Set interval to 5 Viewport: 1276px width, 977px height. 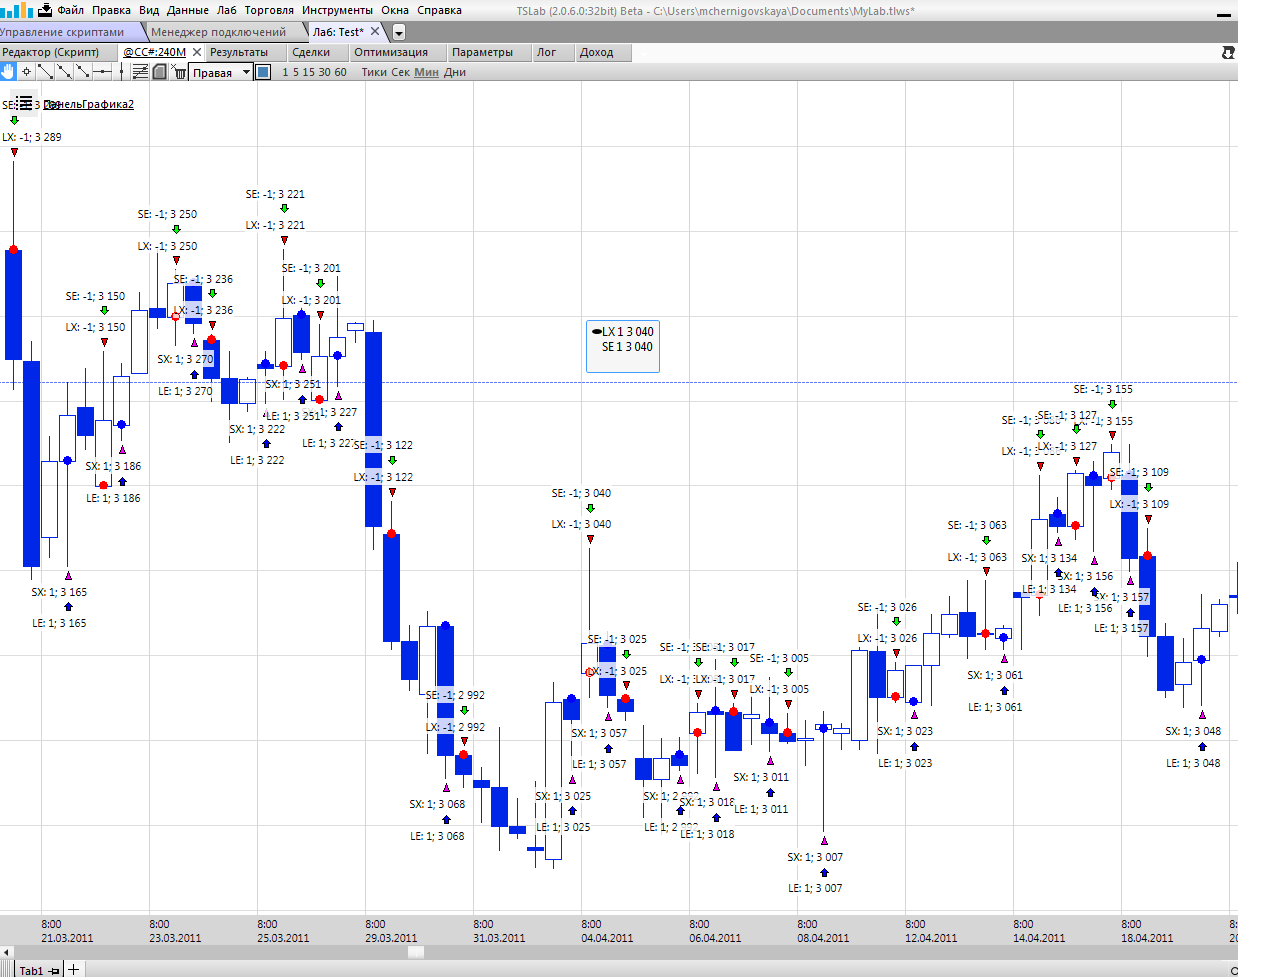pos(295,72)
